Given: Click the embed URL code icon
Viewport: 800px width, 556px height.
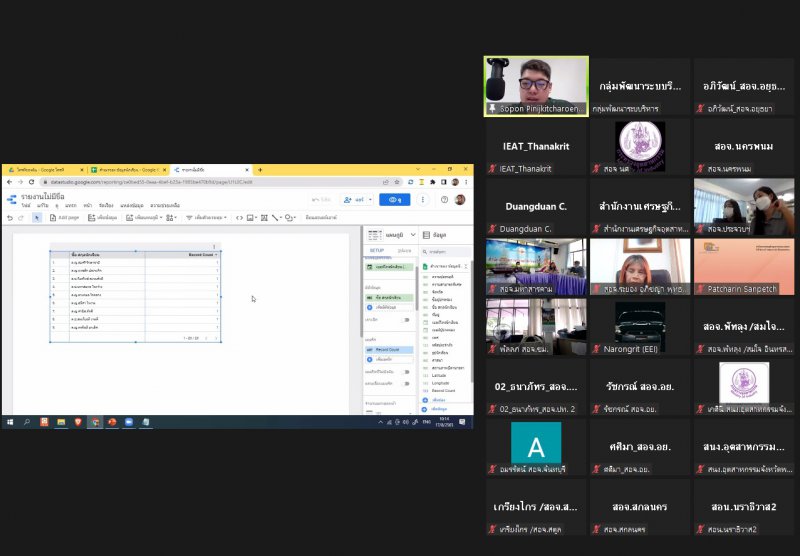Looking at the screenshot, I should click(239, 217).
